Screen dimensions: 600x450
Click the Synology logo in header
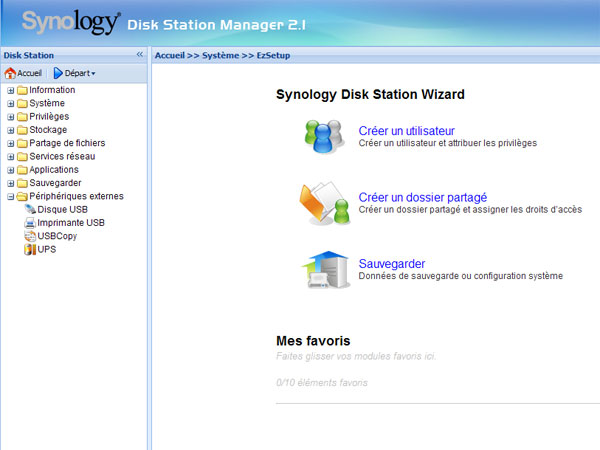point(71,22)
